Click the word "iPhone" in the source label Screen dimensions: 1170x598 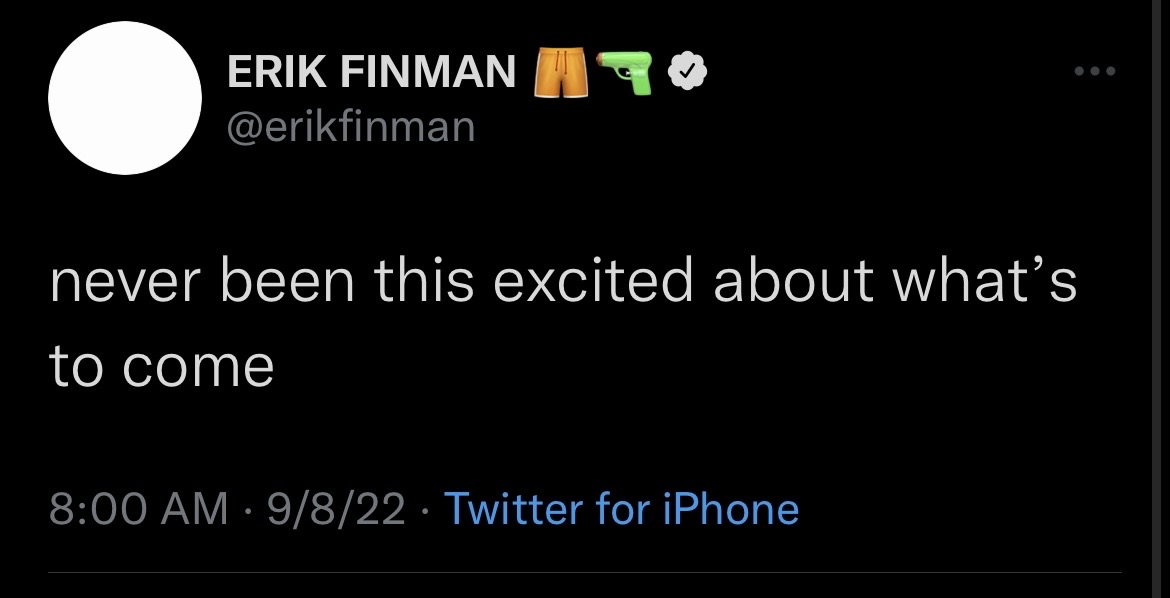(x=731, y=509)
